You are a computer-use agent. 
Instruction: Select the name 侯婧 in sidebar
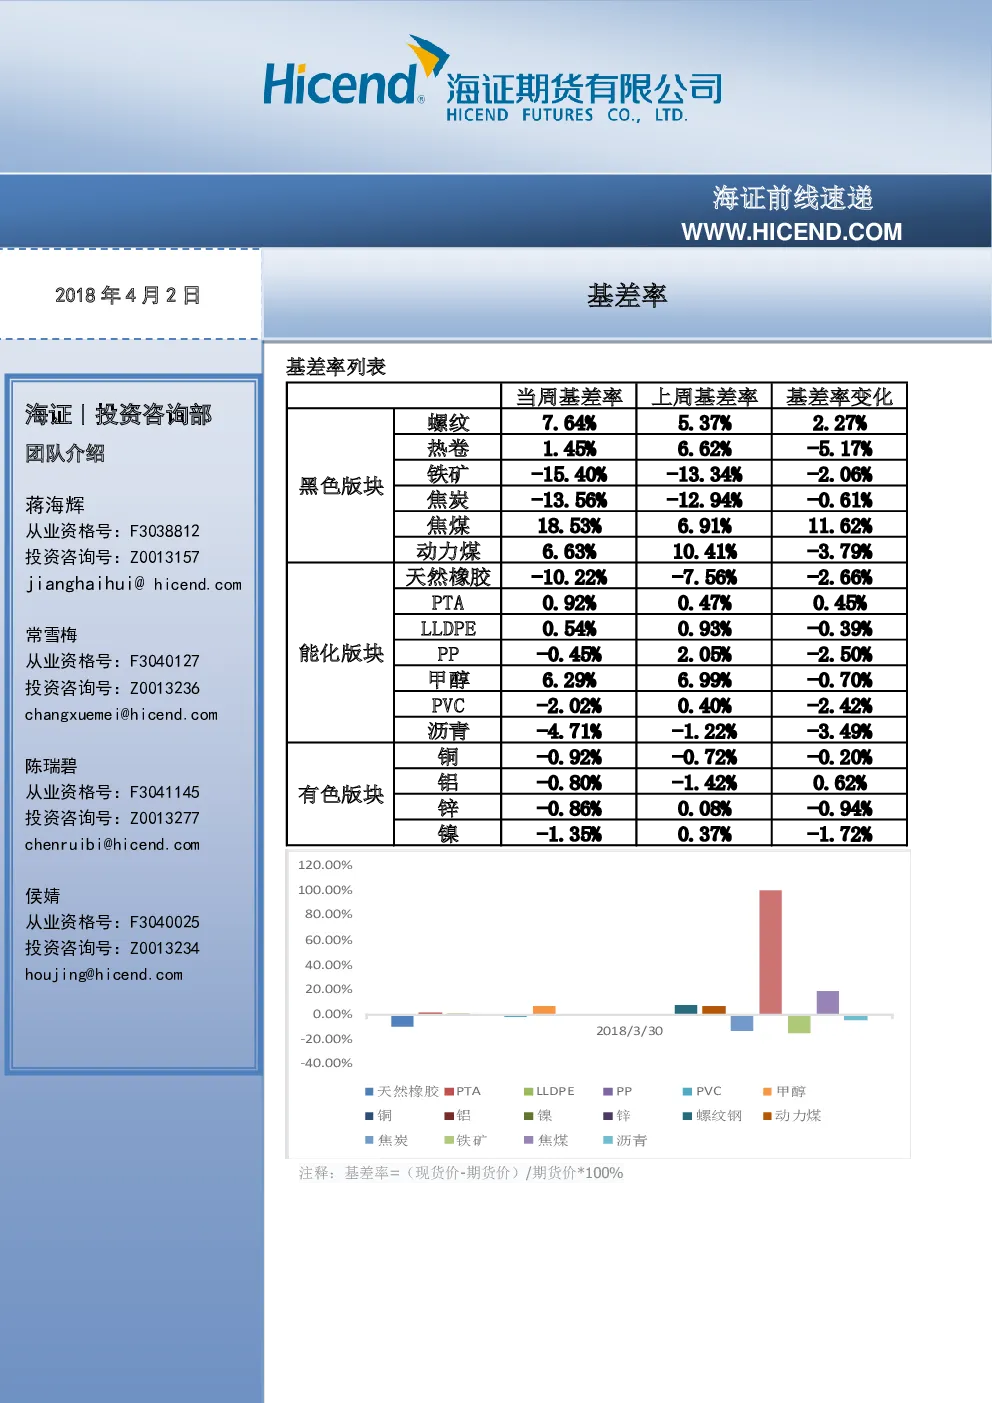(x=43, y=896)
